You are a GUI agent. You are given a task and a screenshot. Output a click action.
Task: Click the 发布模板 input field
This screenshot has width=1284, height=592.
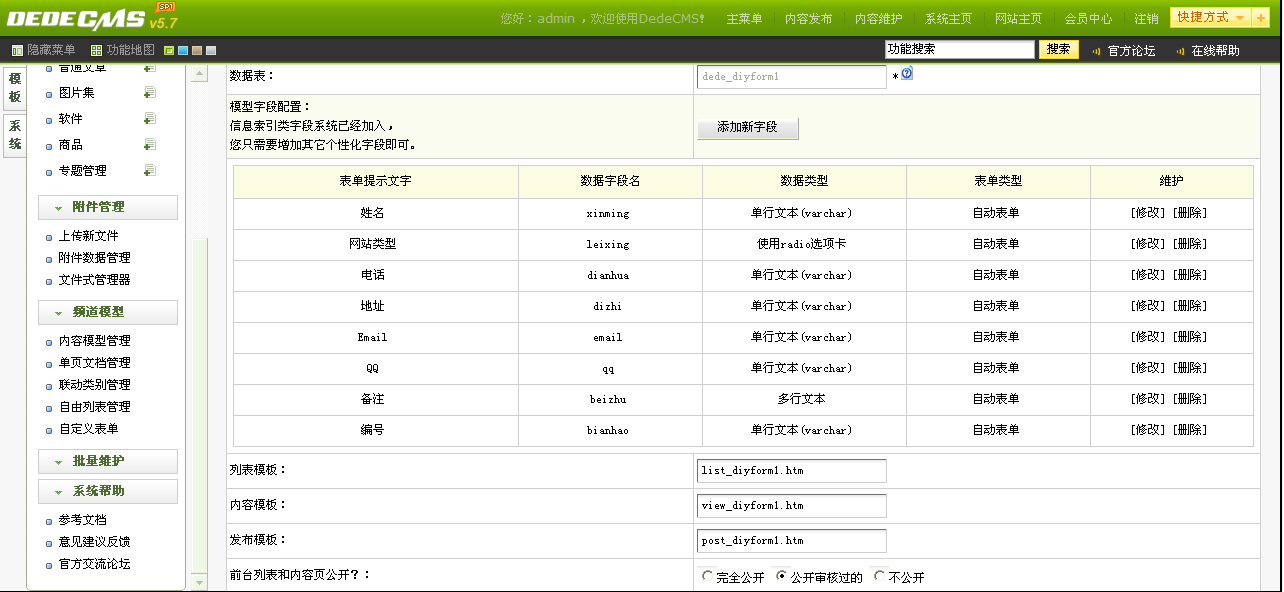coord(792,541)
